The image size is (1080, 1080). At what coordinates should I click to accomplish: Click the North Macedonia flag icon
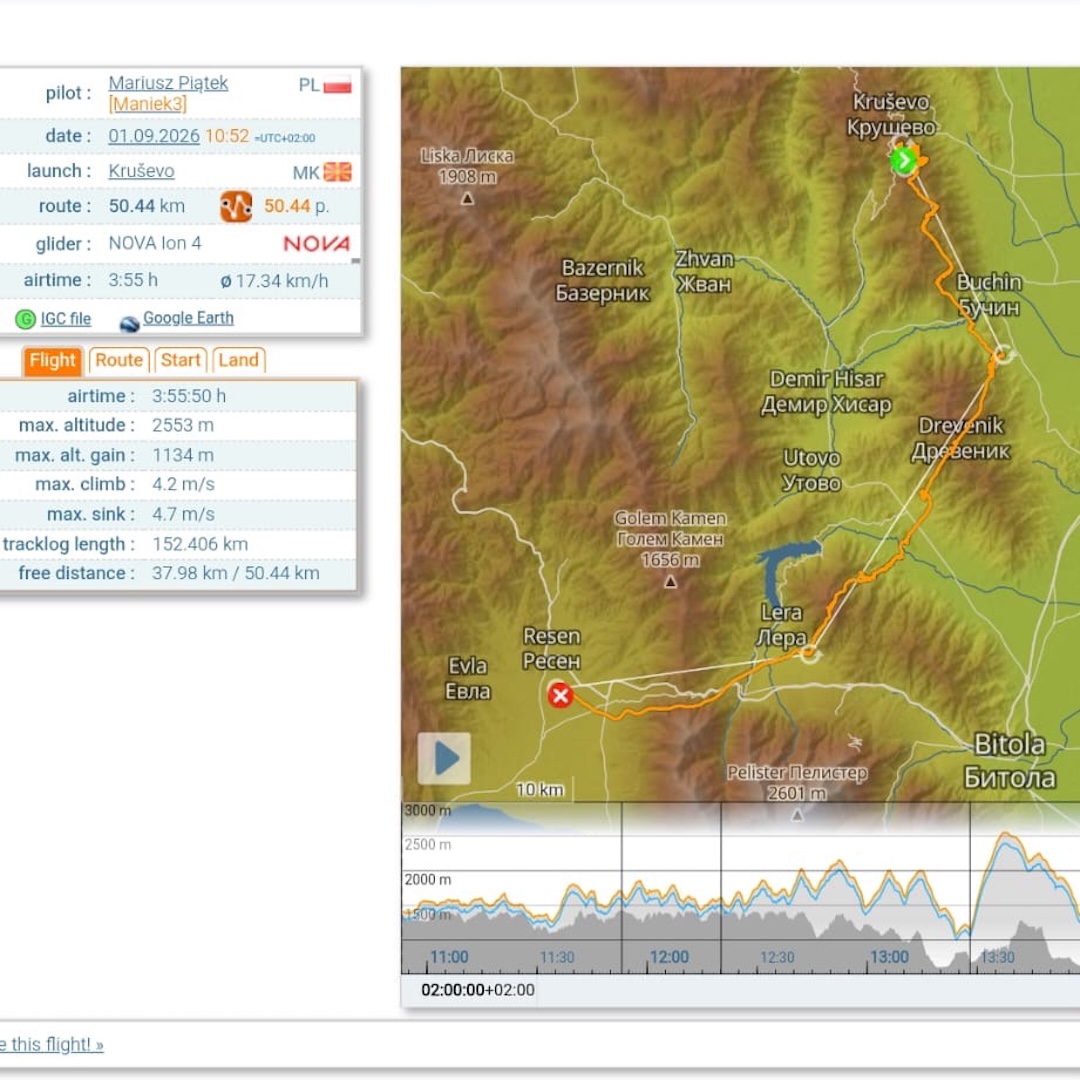coord(338,172)
